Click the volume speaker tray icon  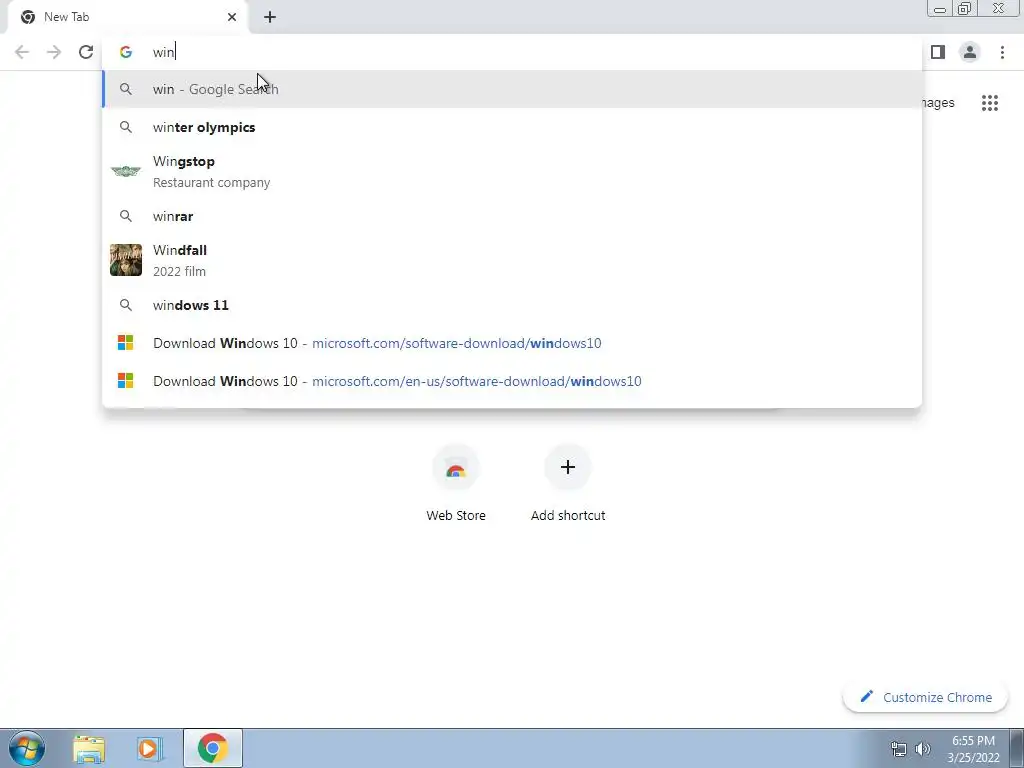(923, 749)
